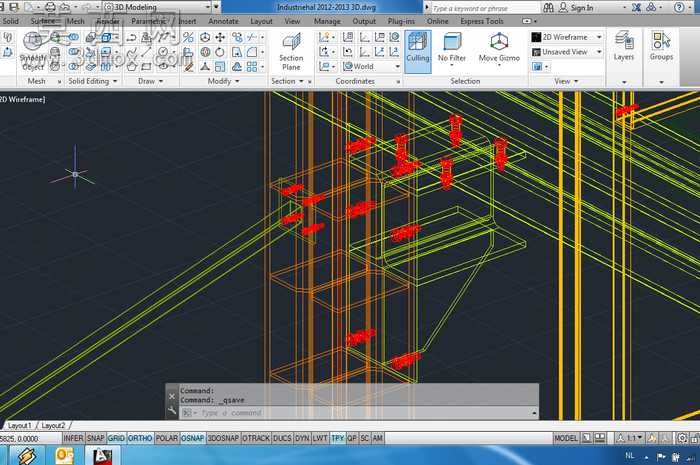Expand the Section panel
This screenshot has height=465, width=700.
[x=287, y=81]
